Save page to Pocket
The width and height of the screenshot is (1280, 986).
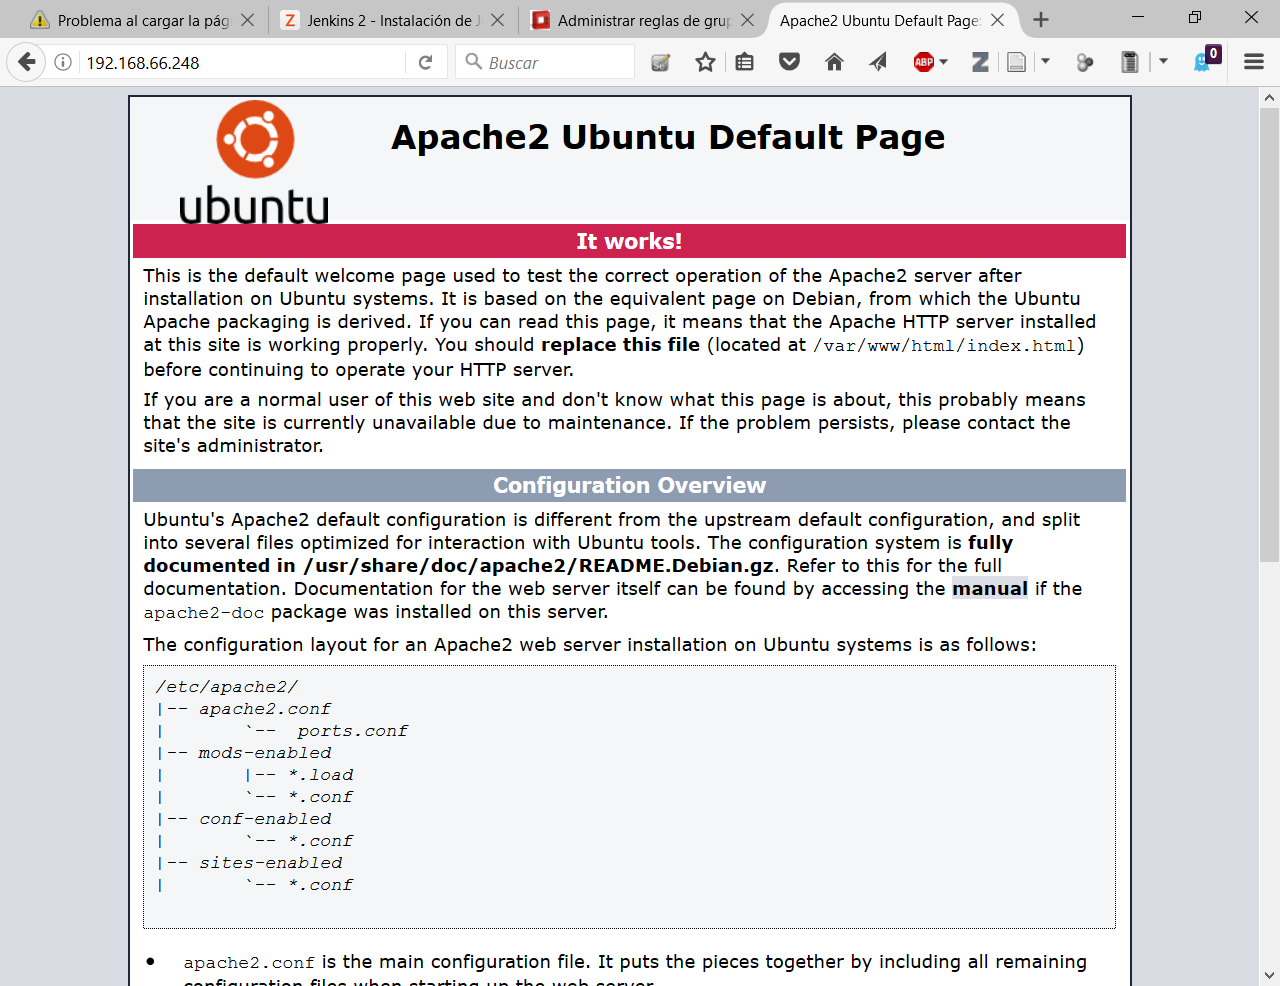point(789,62)
